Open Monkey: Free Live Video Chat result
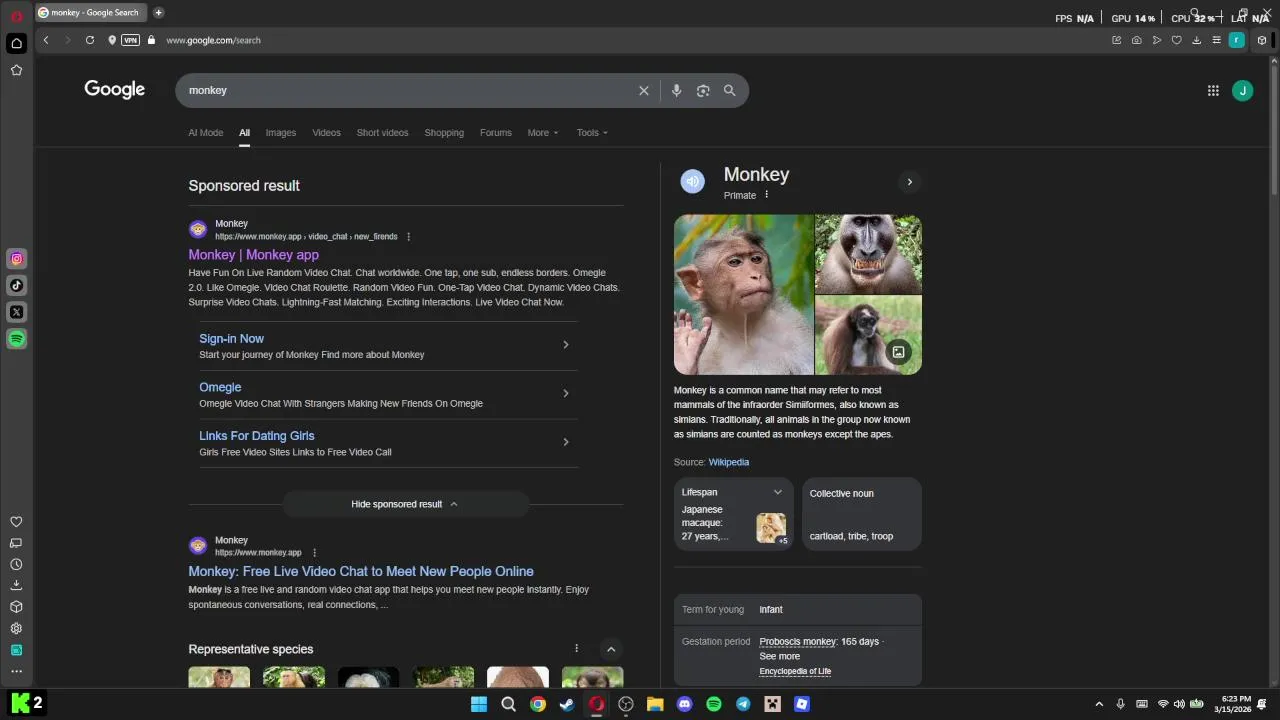Screen dimensions: 1280x720 (x=361, y=571)
